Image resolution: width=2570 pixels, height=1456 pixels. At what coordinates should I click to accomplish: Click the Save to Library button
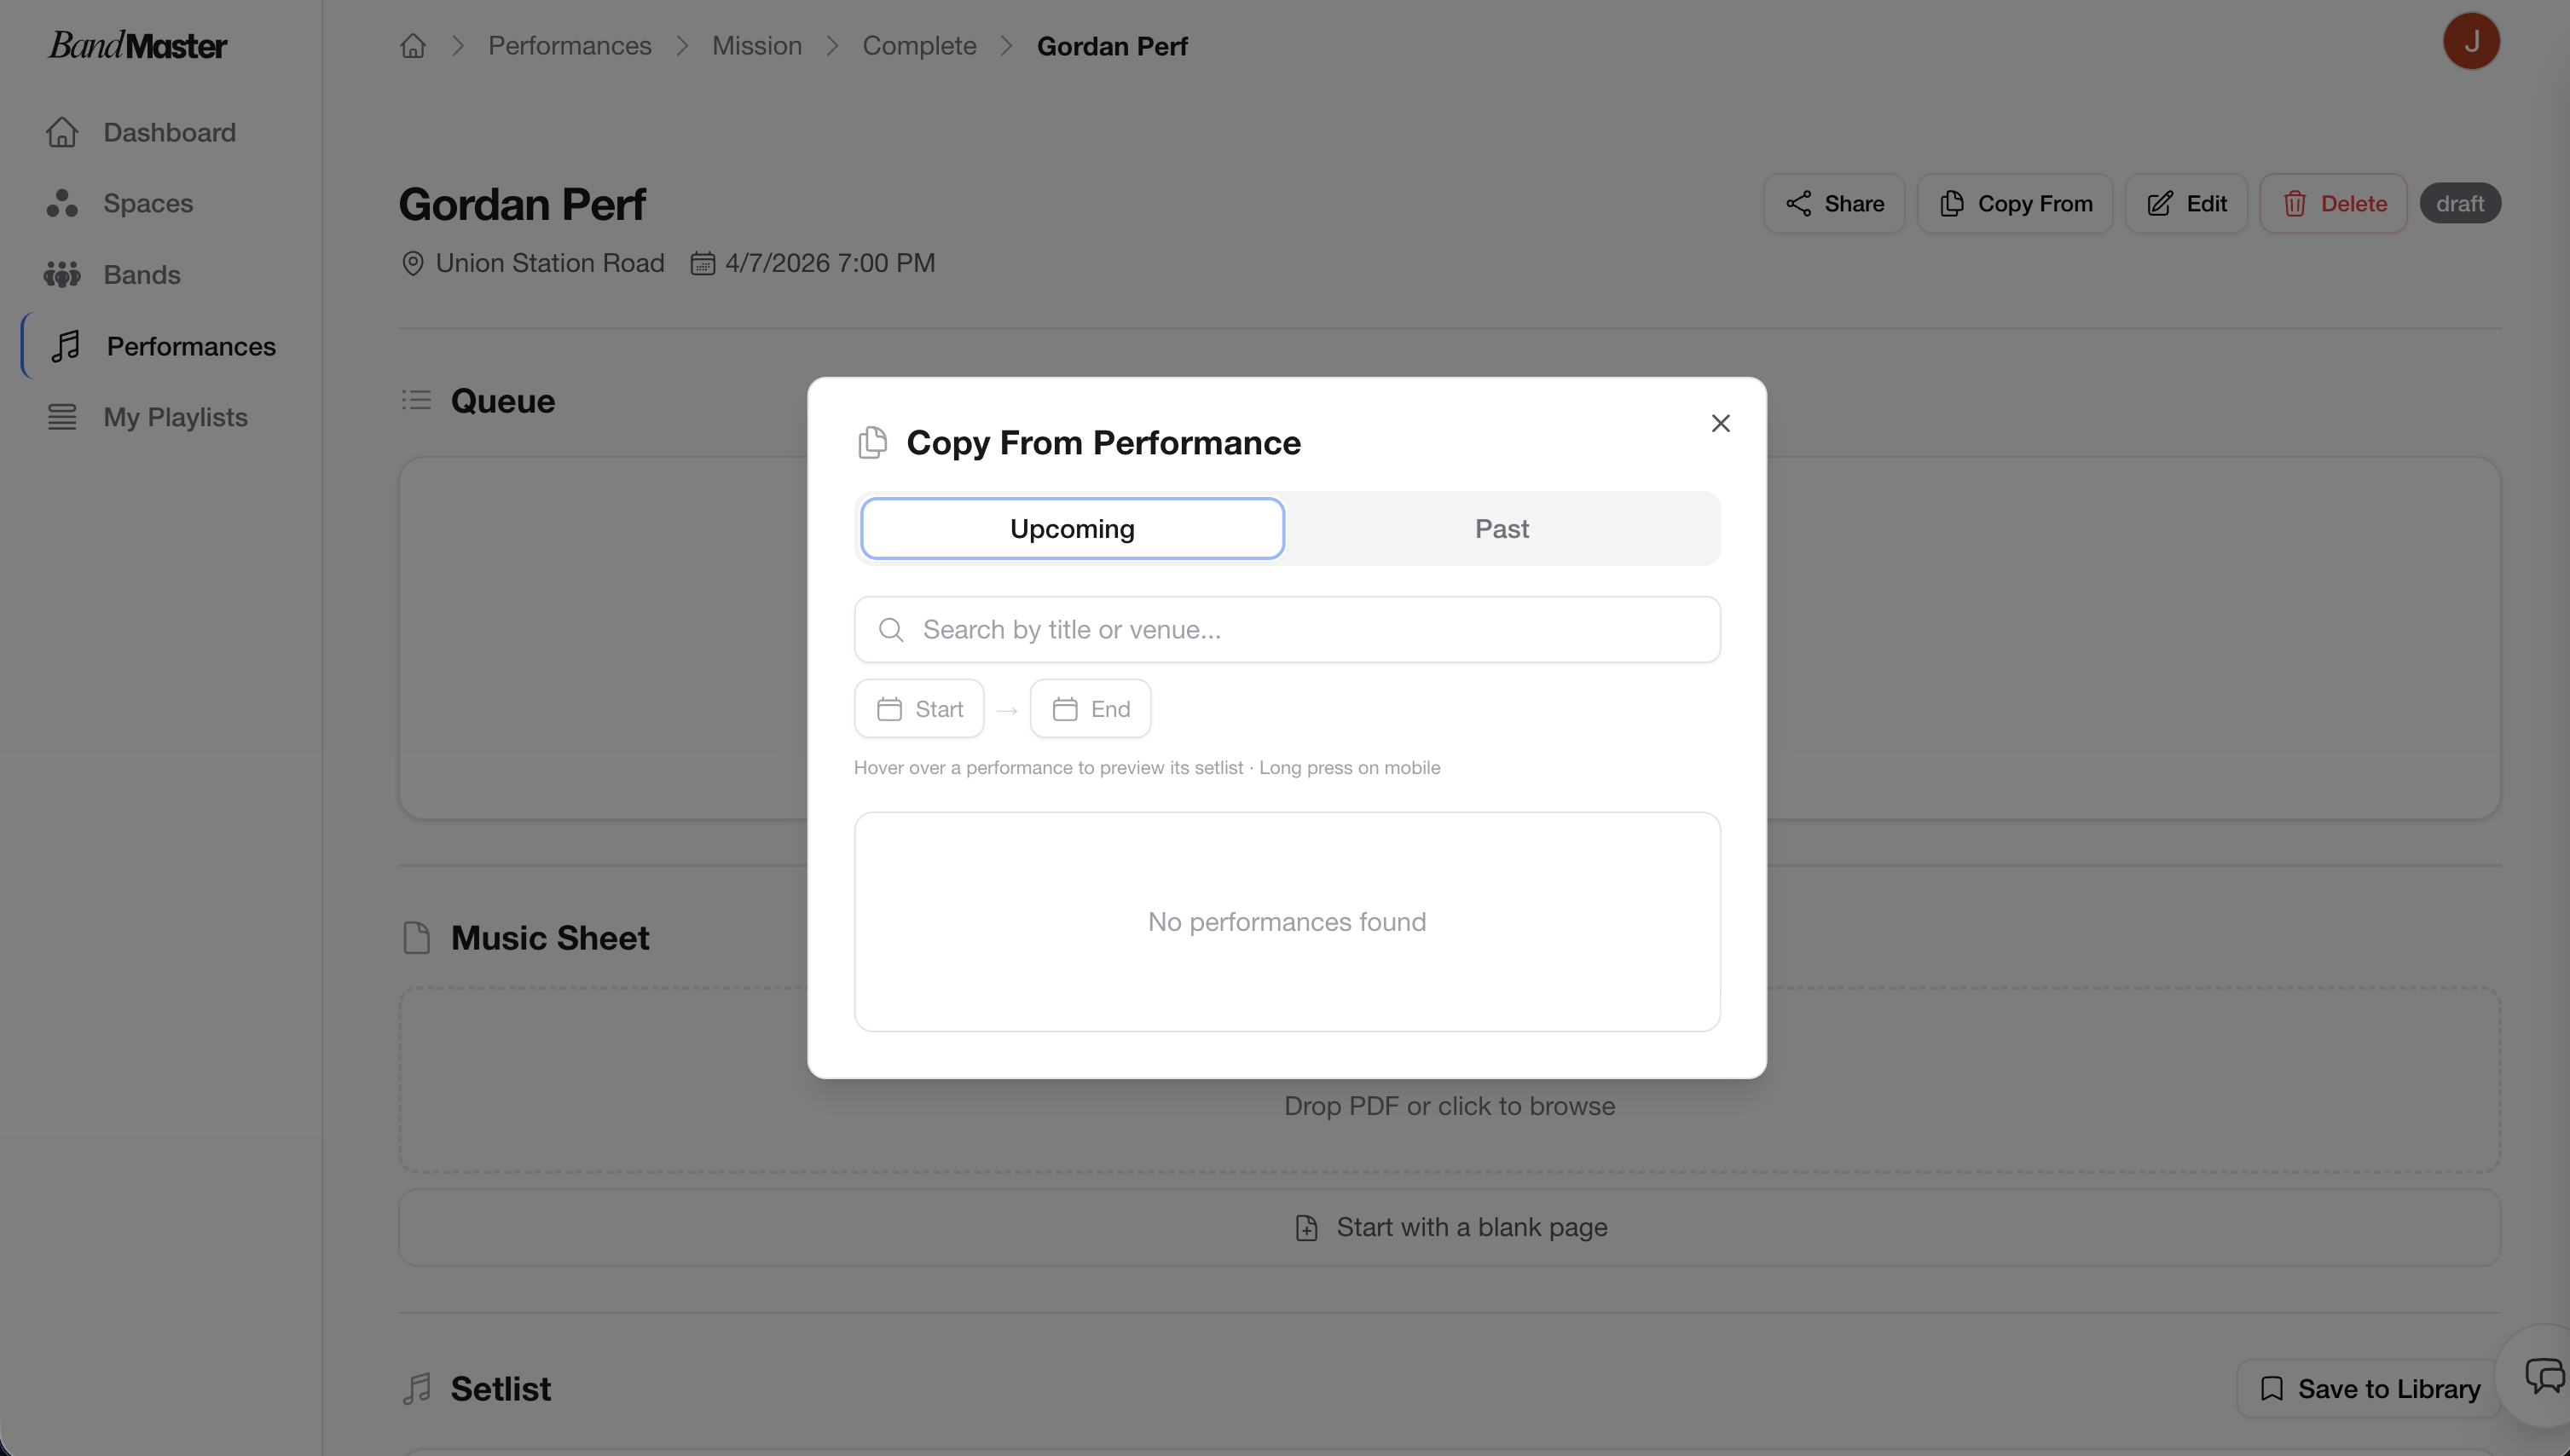point(2369,1389)
